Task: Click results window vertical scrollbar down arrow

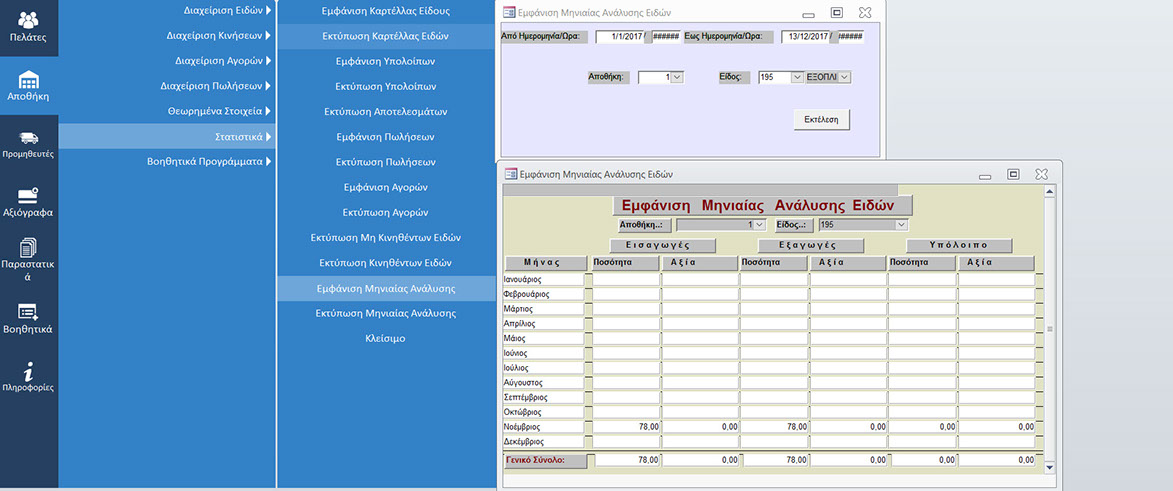Action: tap(1049, 467)
